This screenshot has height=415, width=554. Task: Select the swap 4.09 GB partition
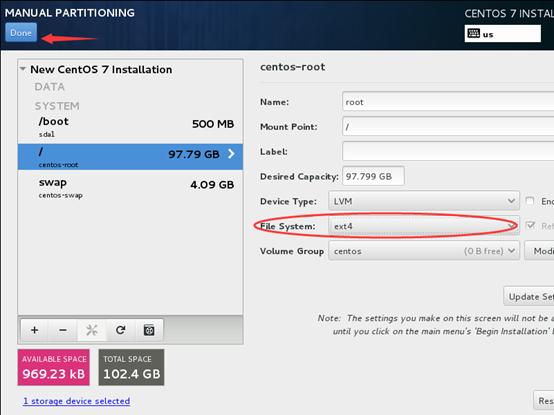coord(130,188)
